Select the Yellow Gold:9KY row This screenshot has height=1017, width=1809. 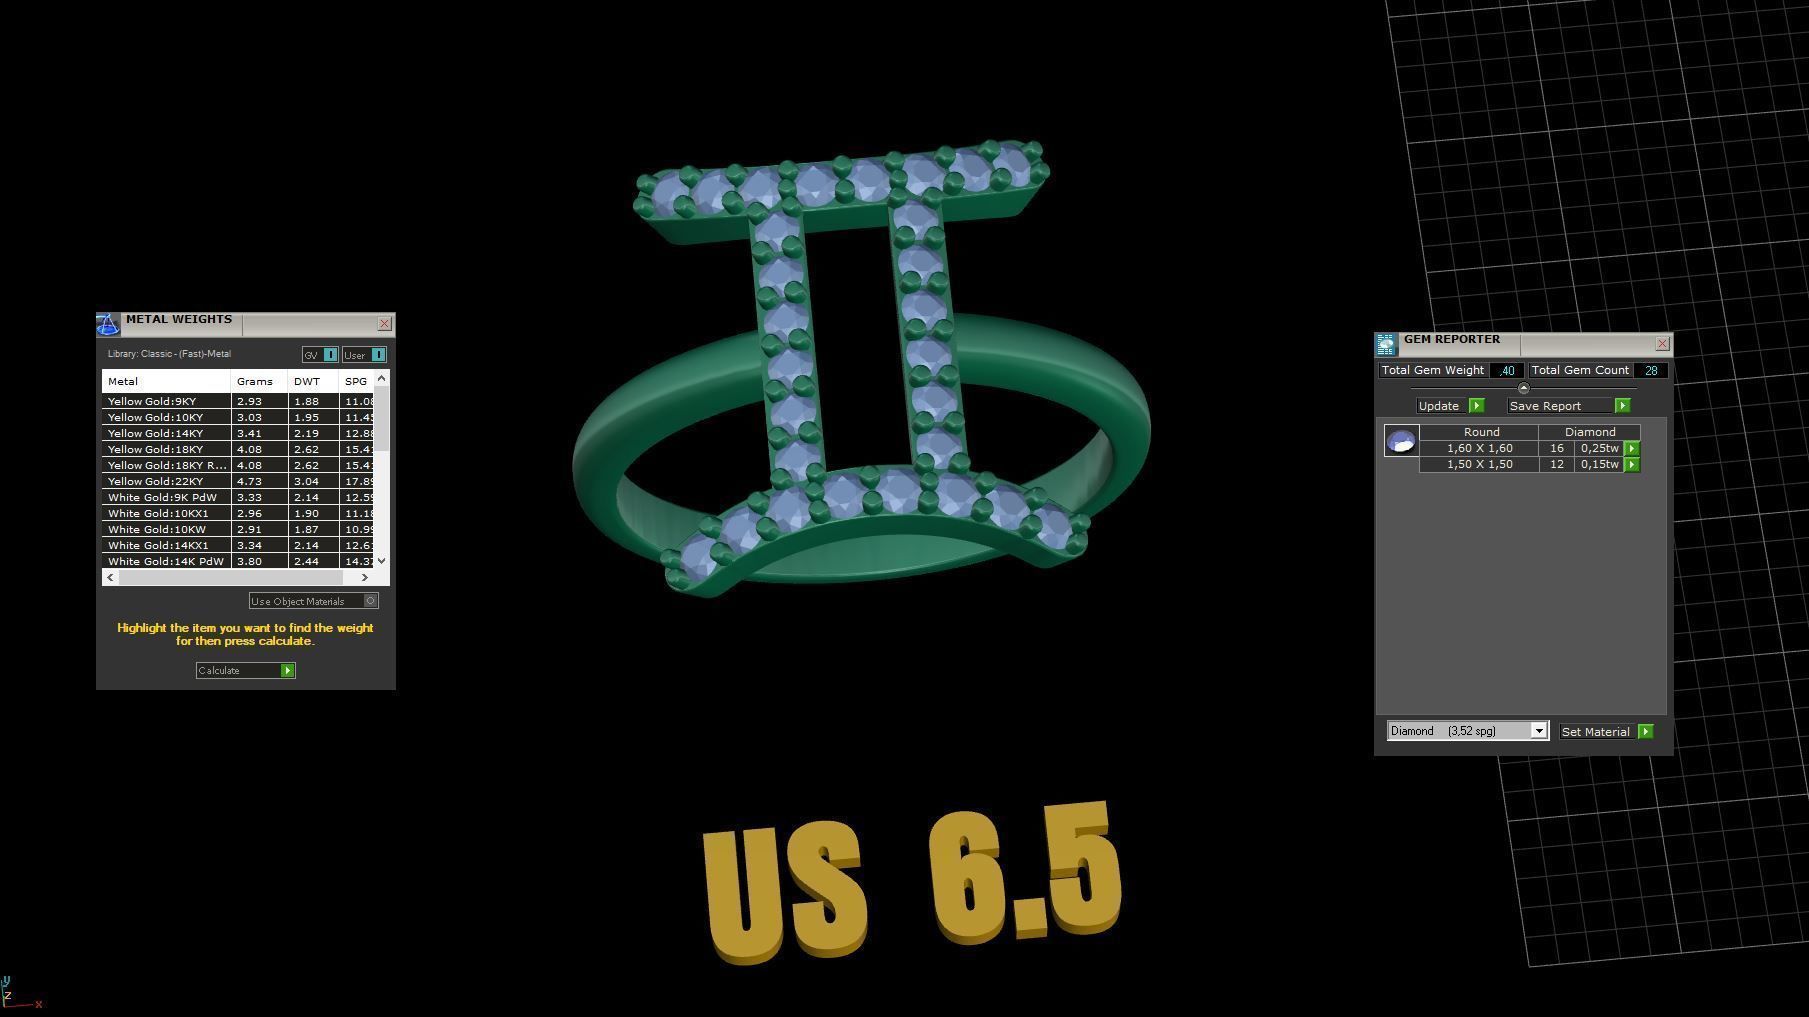pos(238,401)
